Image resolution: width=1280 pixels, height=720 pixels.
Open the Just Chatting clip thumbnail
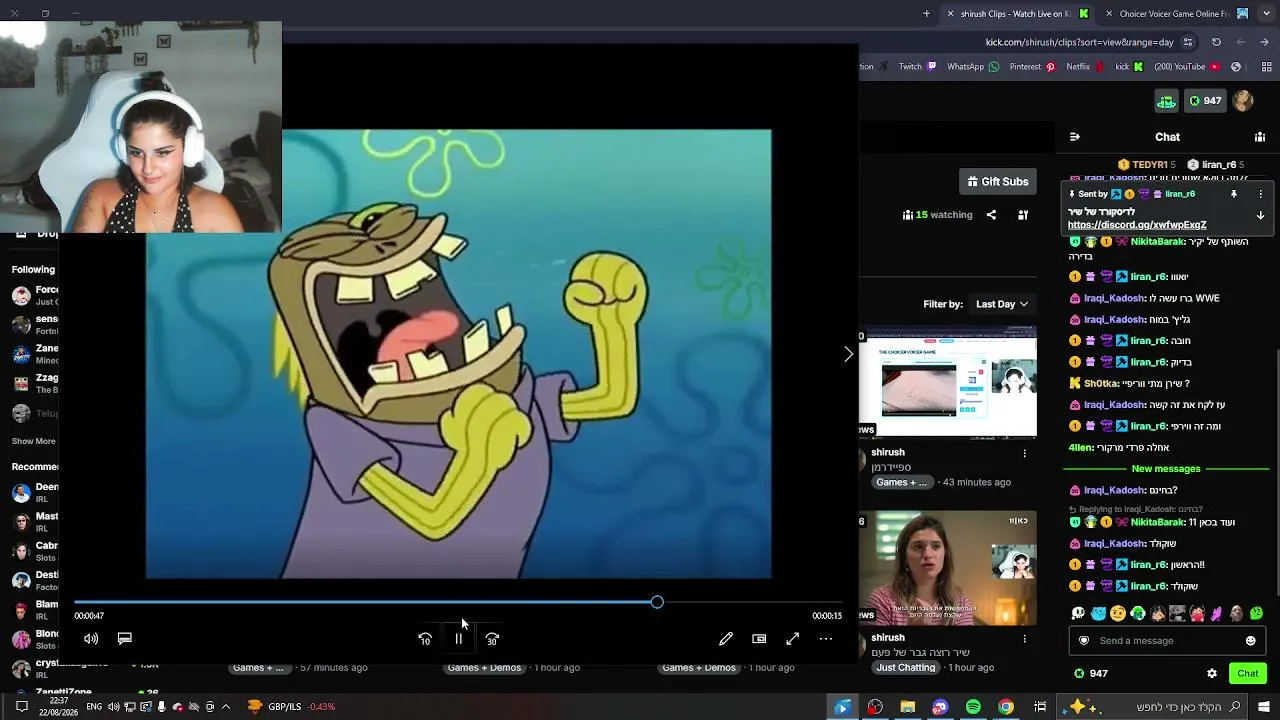click(948, 568)
